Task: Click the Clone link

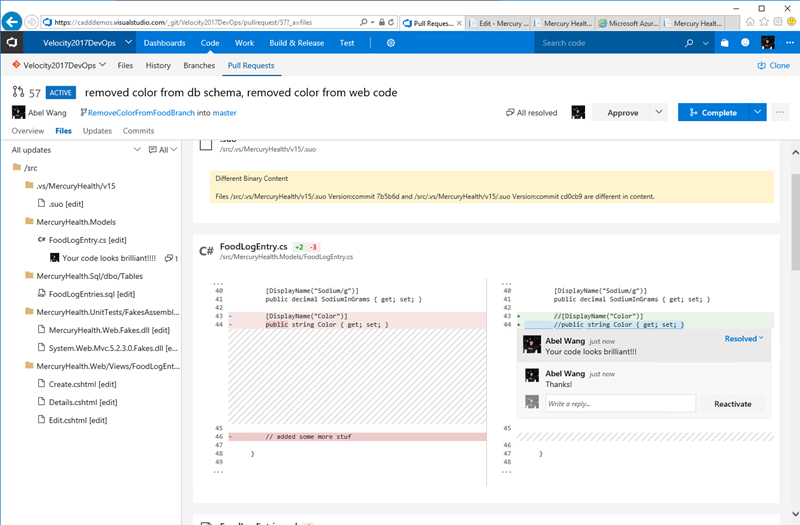Action: 773,65
